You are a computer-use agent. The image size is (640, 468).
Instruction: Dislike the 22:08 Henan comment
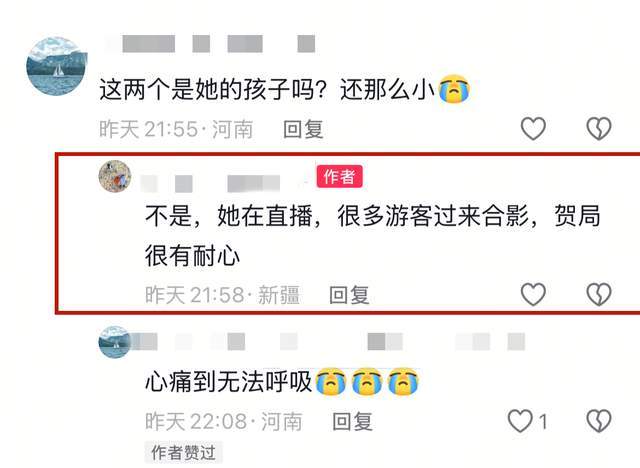click(599, 421)
